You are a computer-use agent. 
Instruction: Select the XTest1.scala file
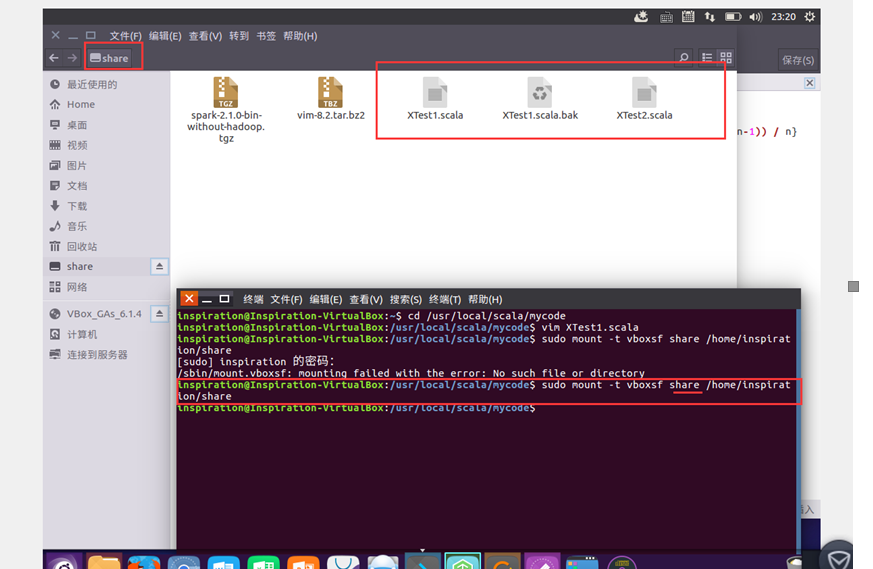[435, 99]
